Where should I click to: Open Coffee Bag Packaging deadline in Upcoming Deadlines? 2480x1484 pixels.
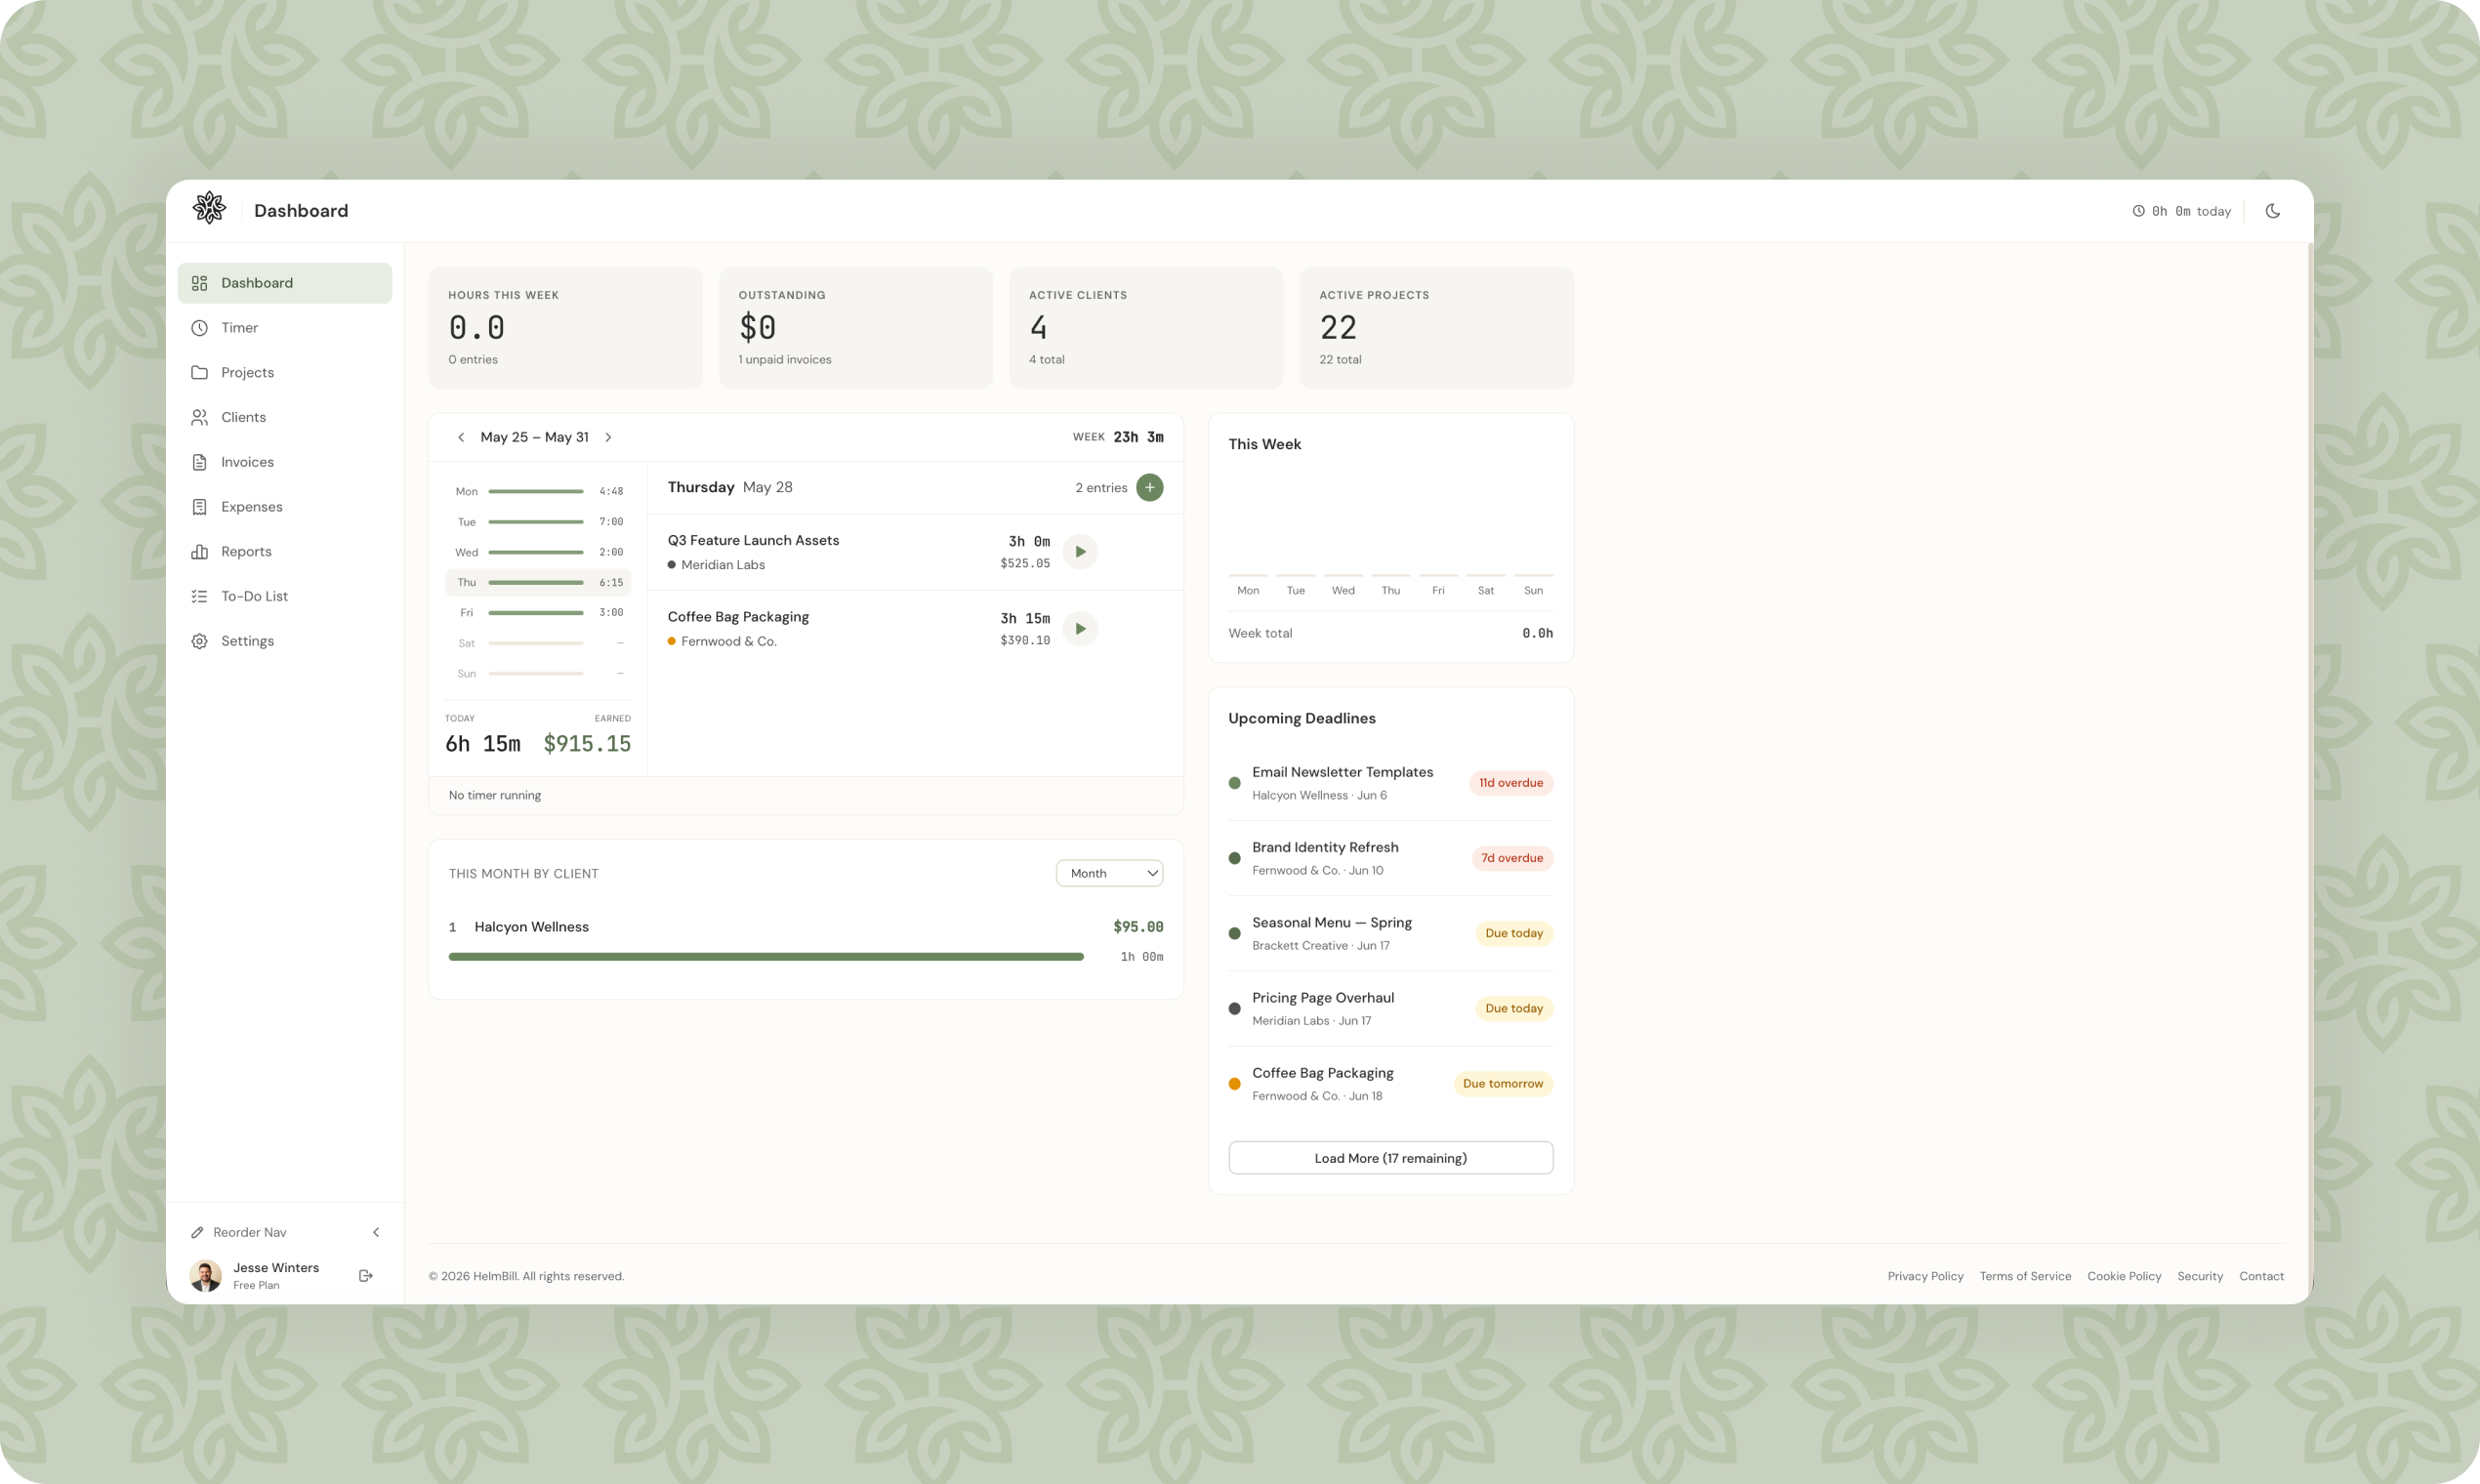coord(1391,1084)
